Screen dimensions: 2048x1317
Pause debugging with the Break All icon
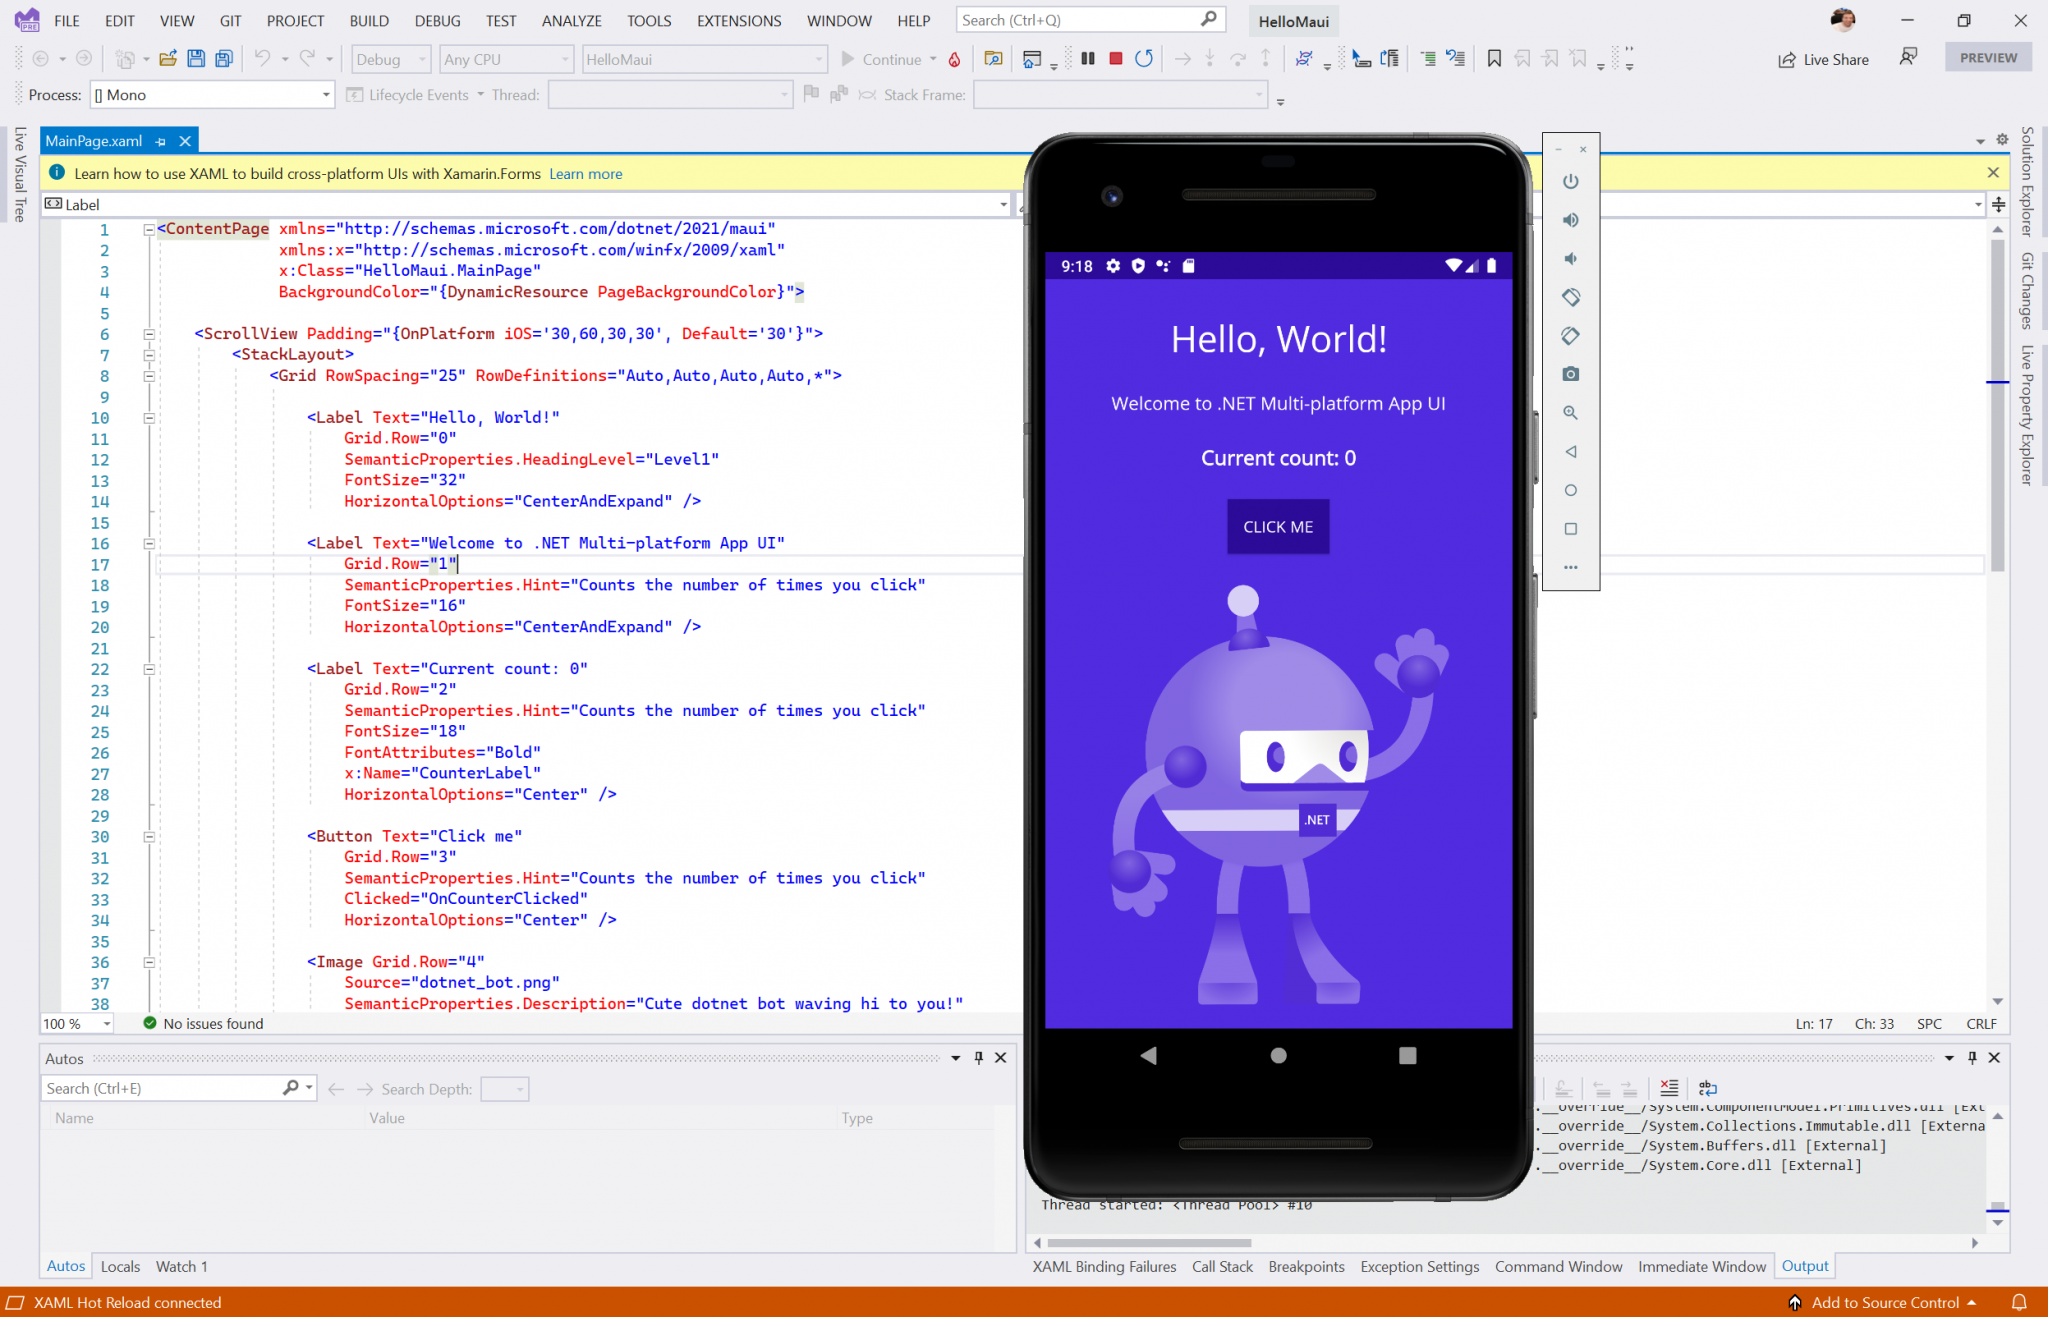coord(1089,59)
